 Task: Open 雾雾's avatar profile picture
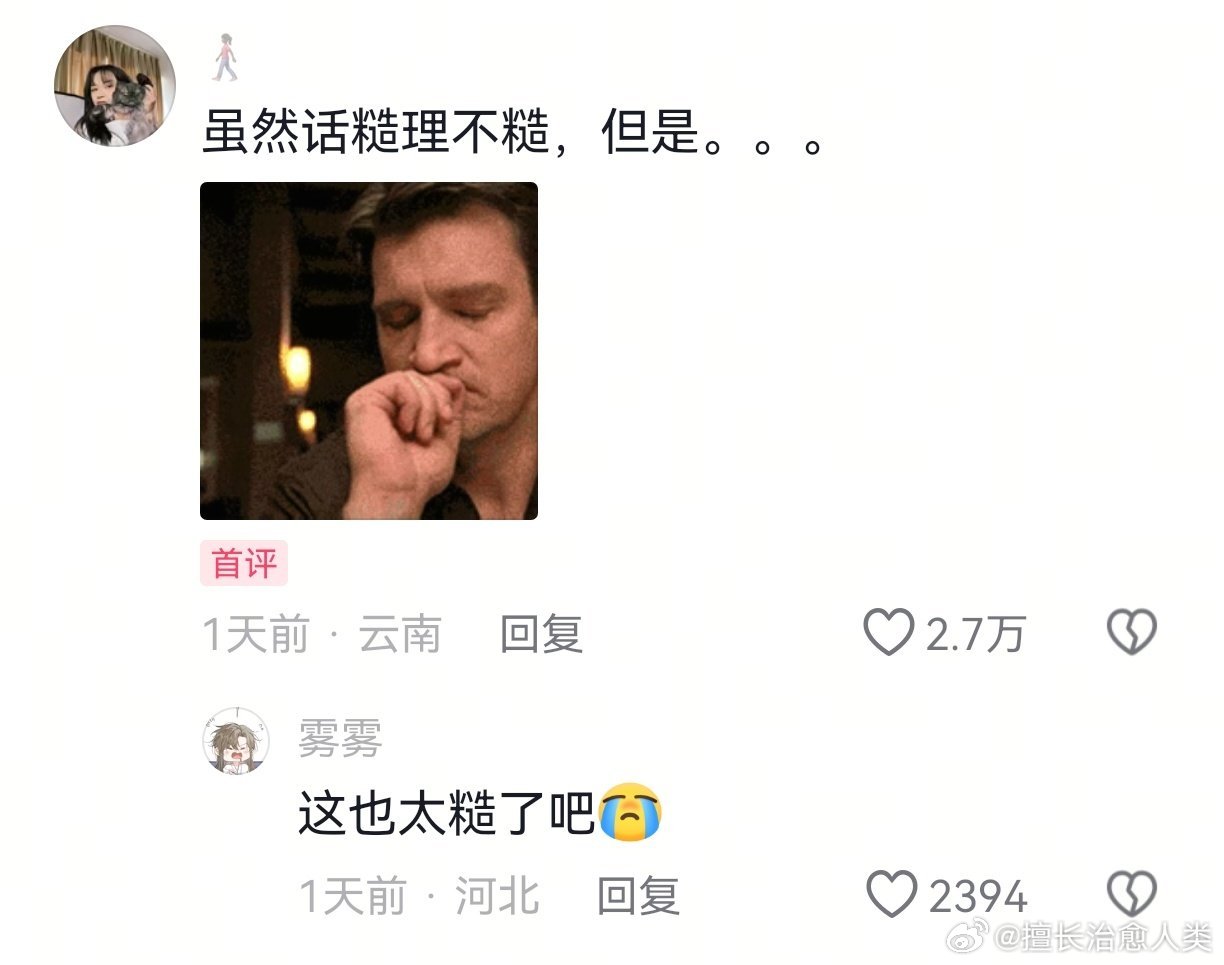pyautogui.click(x=236, y=742)
